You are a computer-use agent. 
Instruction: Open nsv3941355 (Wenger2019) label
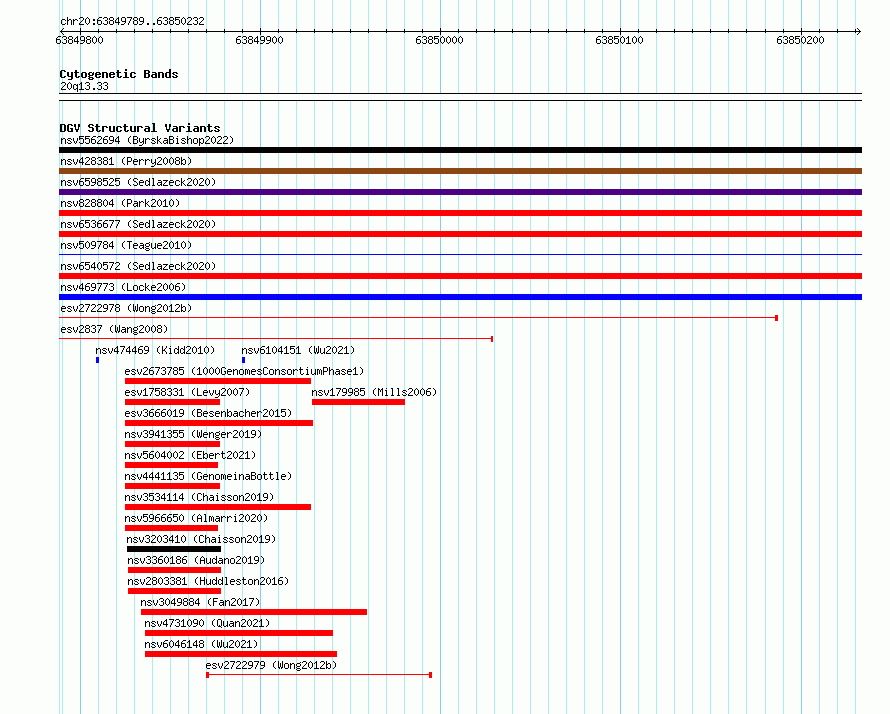pyautogui.click(x=193, y=434)
